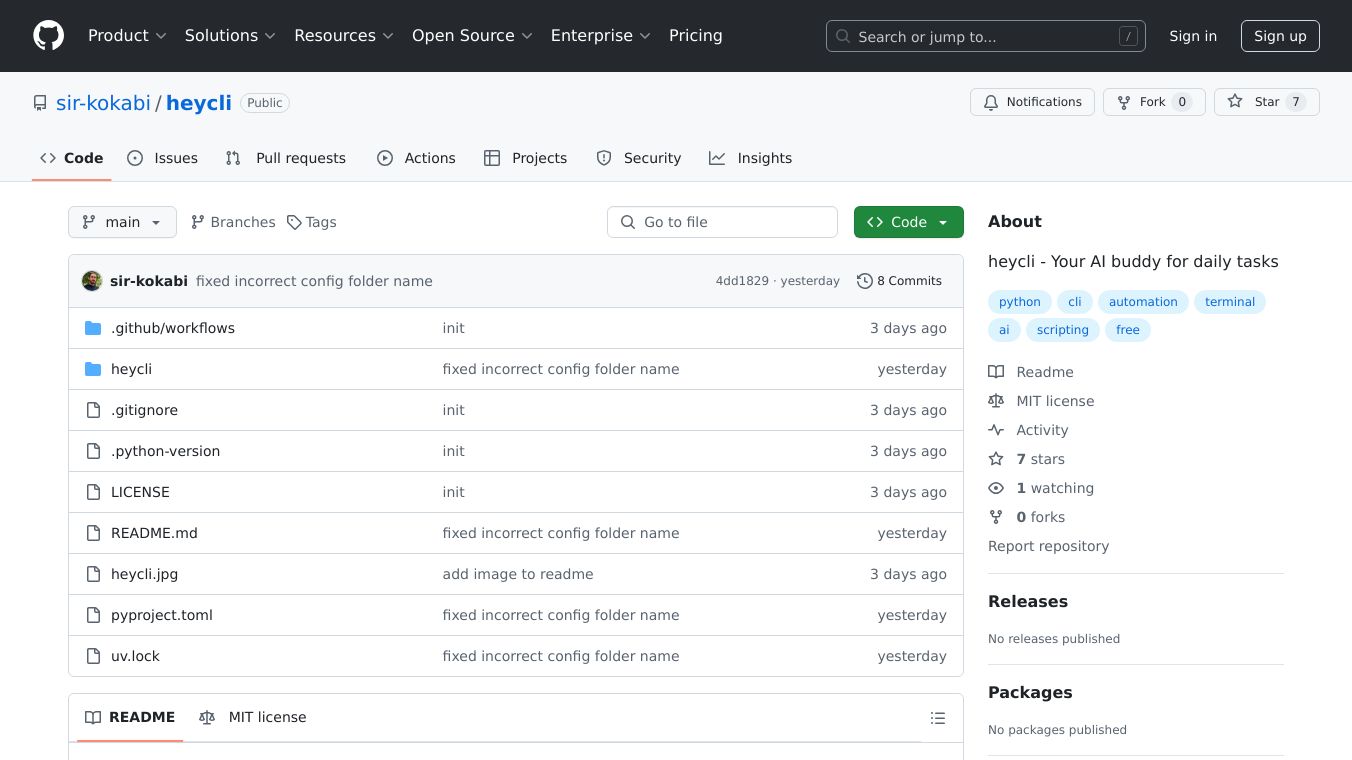Open the .github/workflows folder
The width and height of the screenshot is (1352, 760).
tap(172, 328)
